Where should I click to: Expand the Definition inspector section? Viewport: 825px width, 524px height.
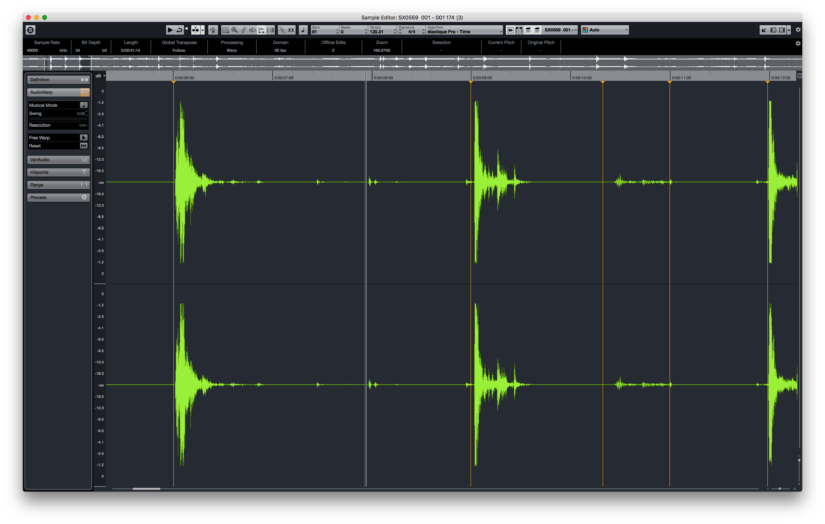[x=58, y=79]
